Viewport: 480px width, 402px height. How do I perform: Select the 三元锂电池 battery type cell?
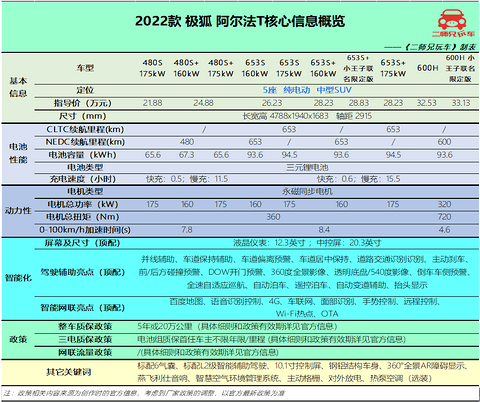[x=307, y=167]
